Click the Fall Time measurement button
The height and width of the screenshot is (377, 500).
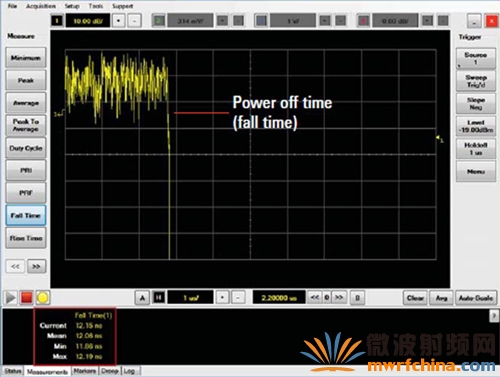[x=26, y=215]
